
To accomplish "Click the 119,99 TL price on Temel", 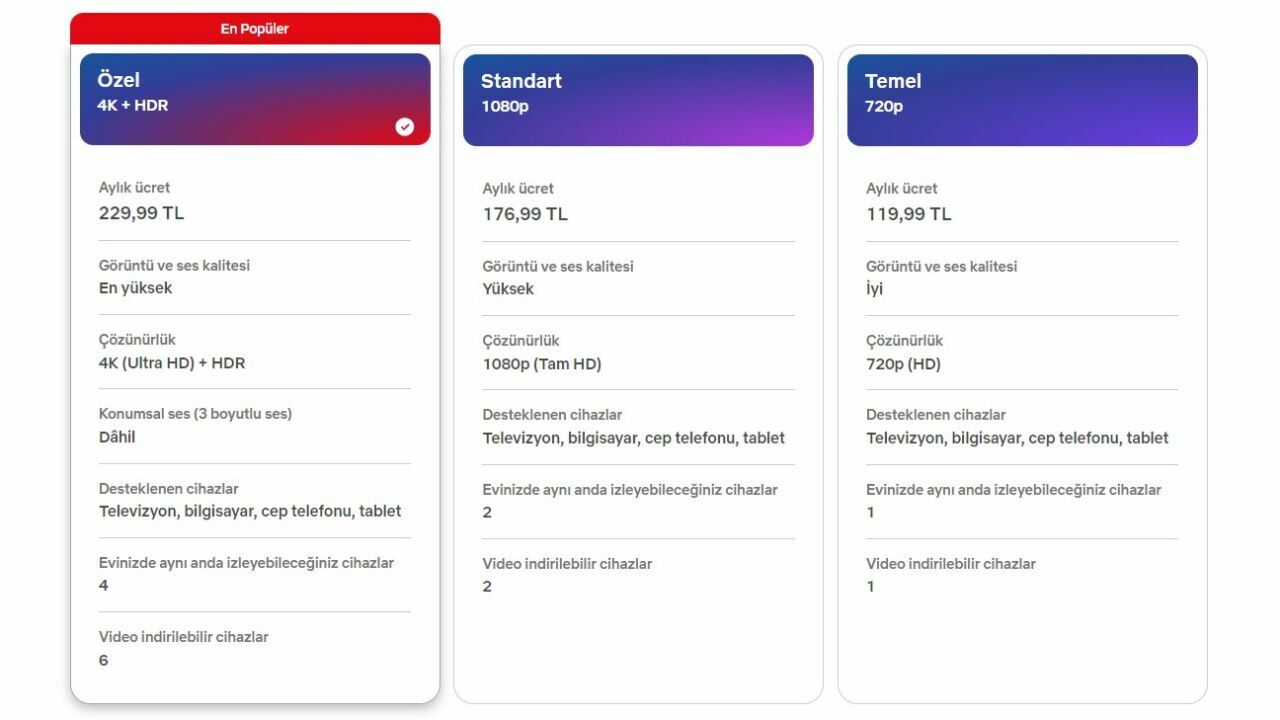I will [908, 214].
